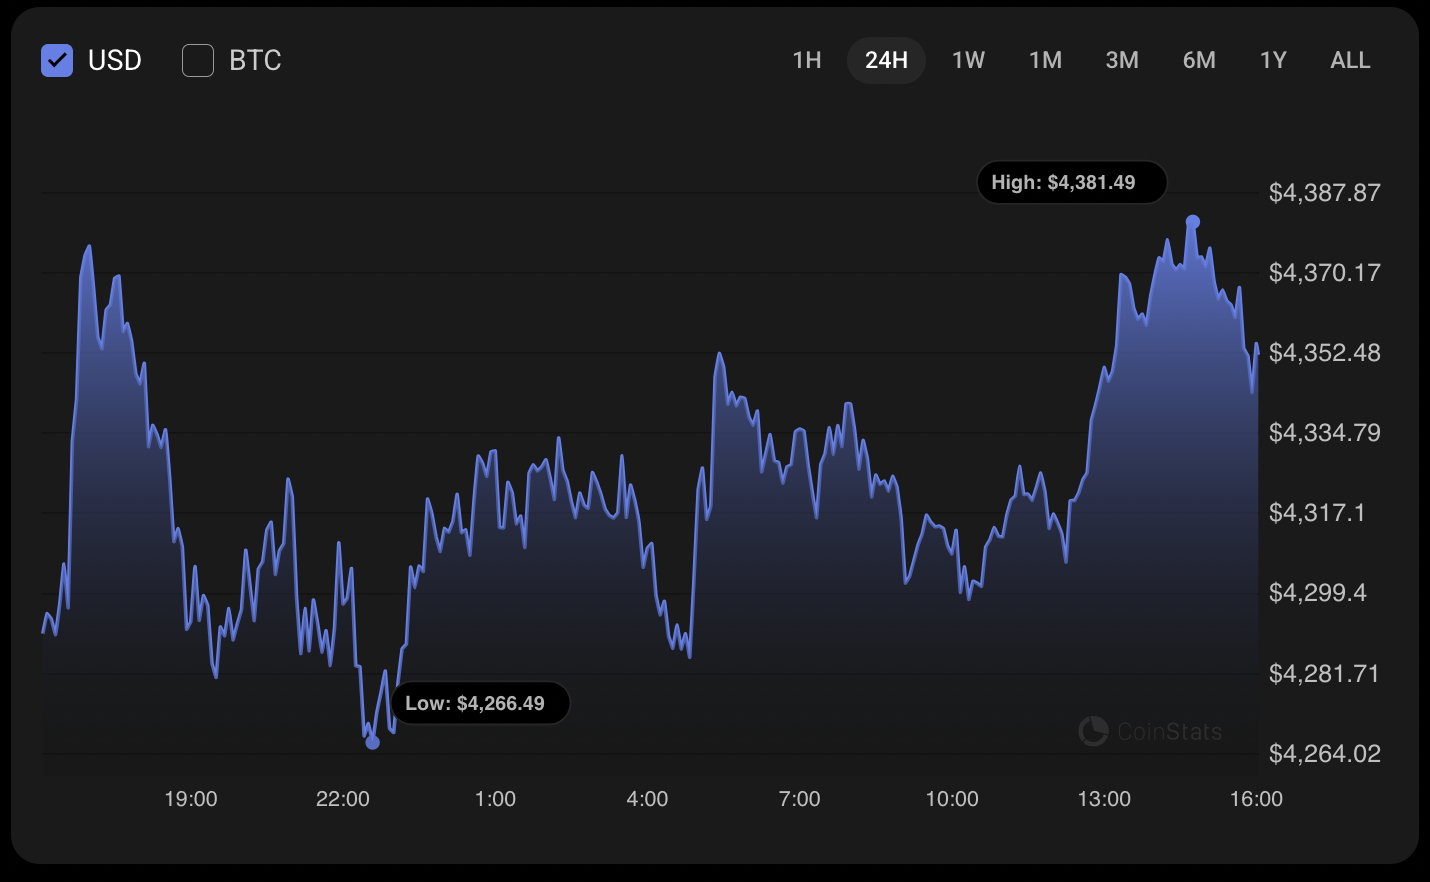Select the 6M time range
The image size is (1430, 882).
pyautogui.click(x=1199, y=60)
